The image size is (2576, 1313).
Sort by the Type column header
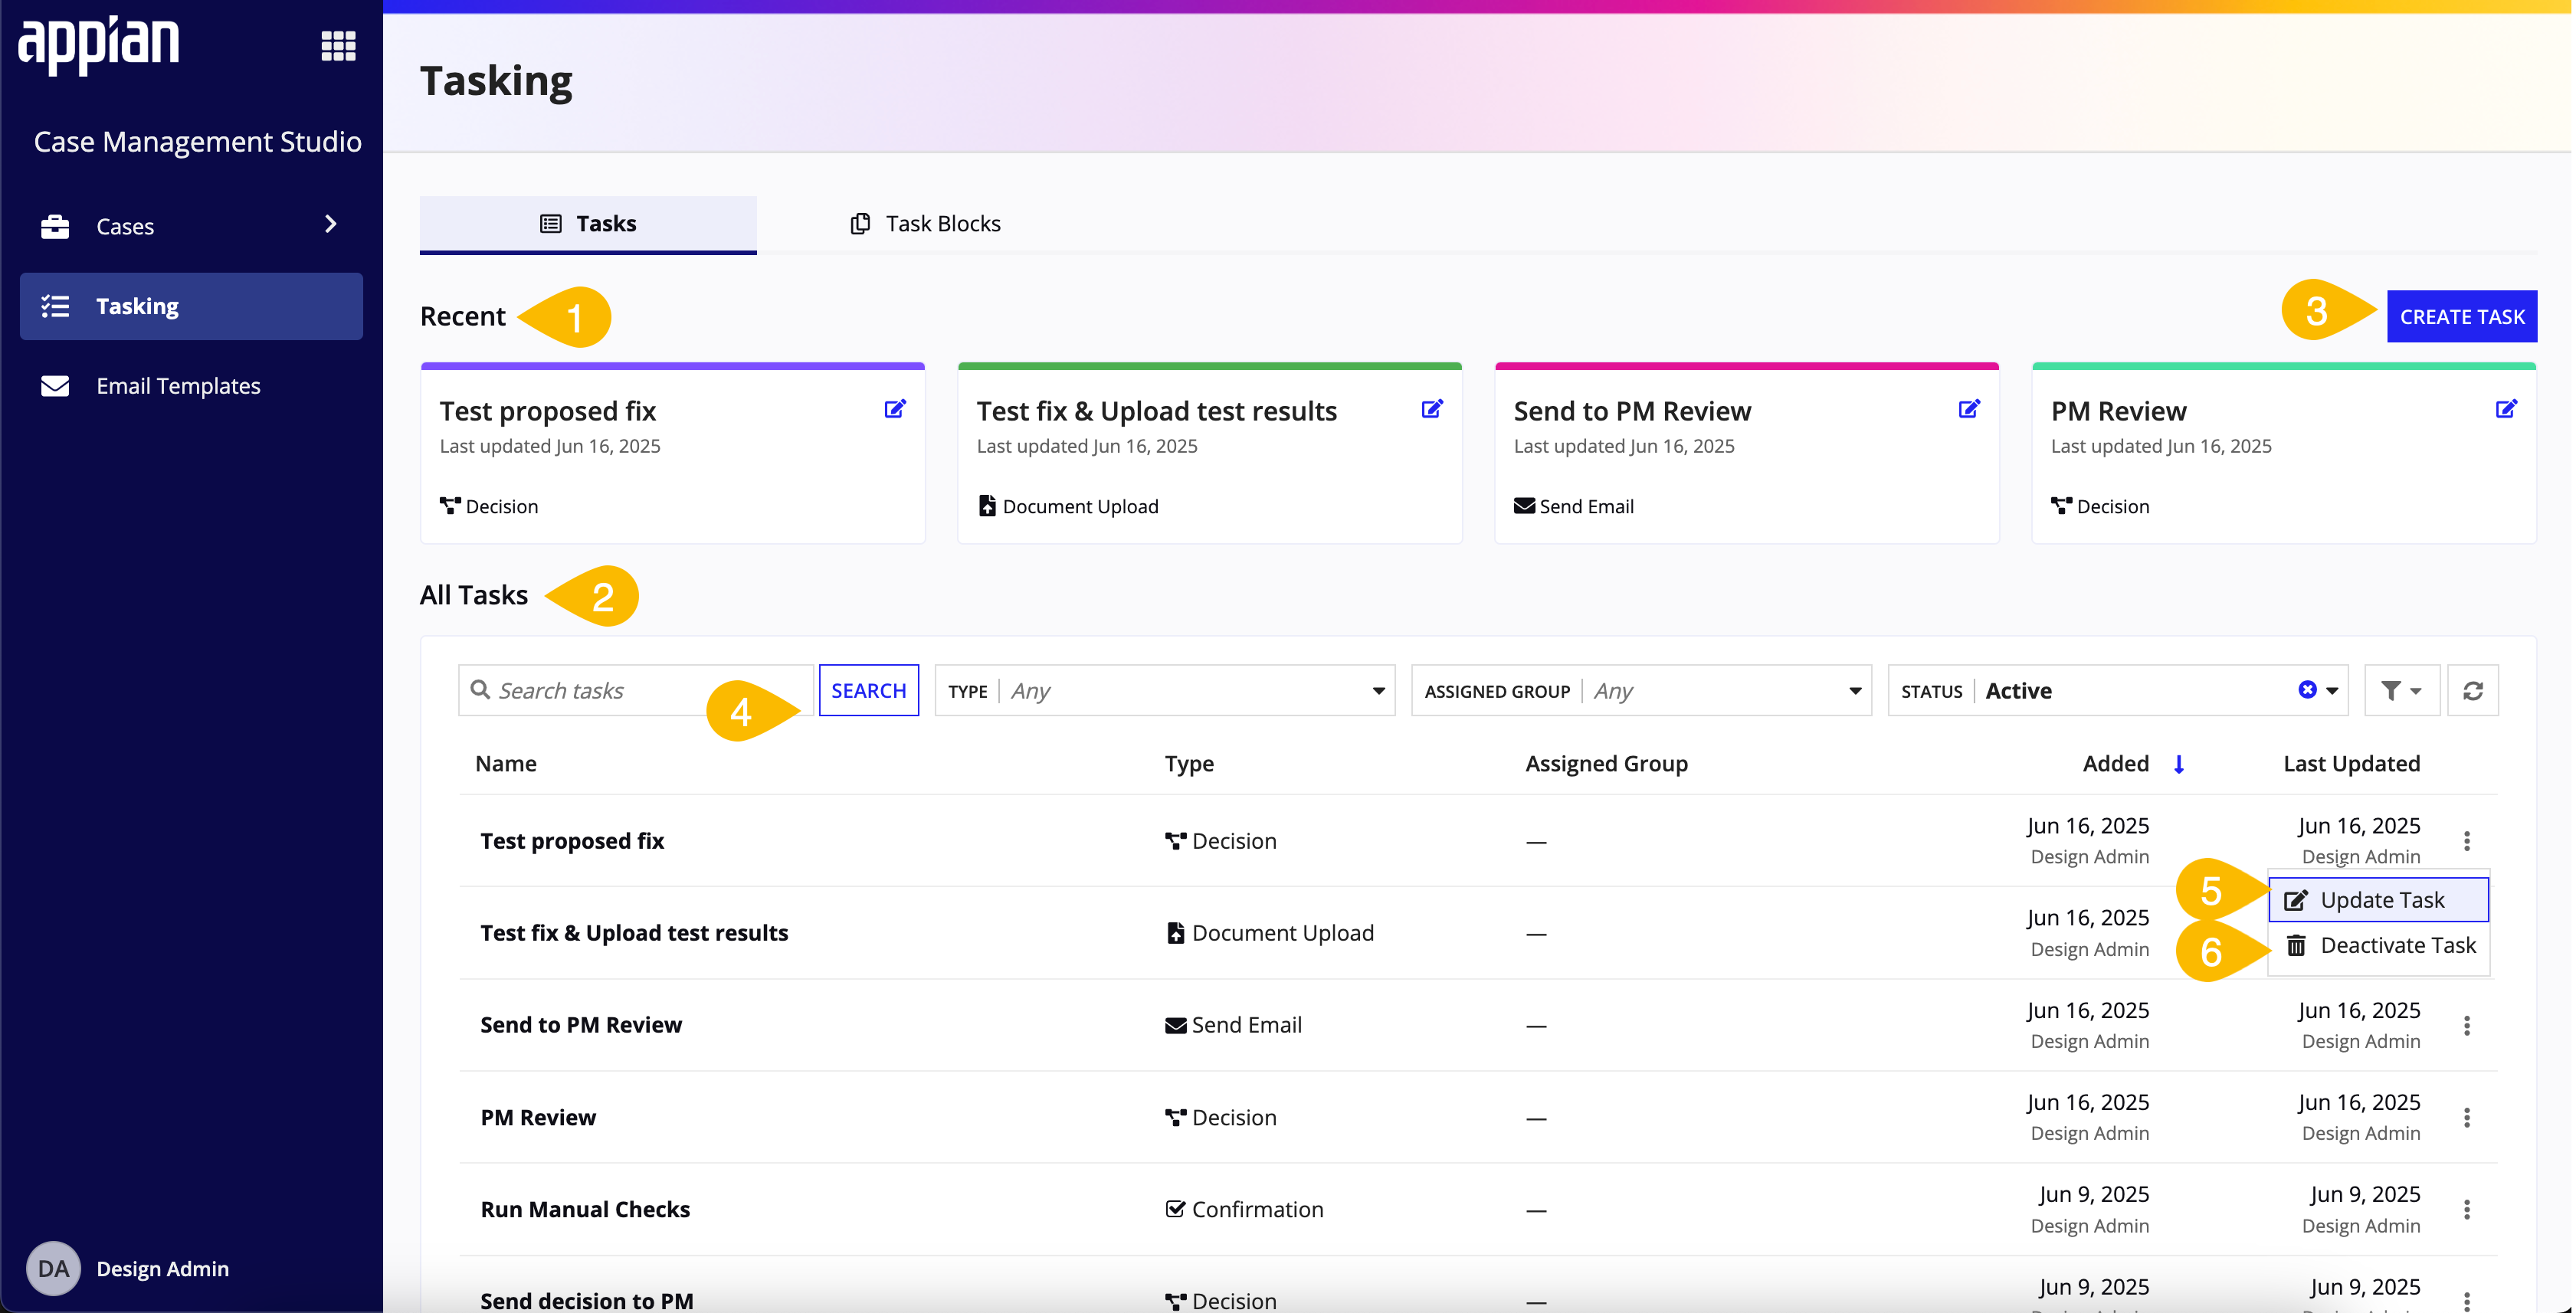coord(1189,764)
